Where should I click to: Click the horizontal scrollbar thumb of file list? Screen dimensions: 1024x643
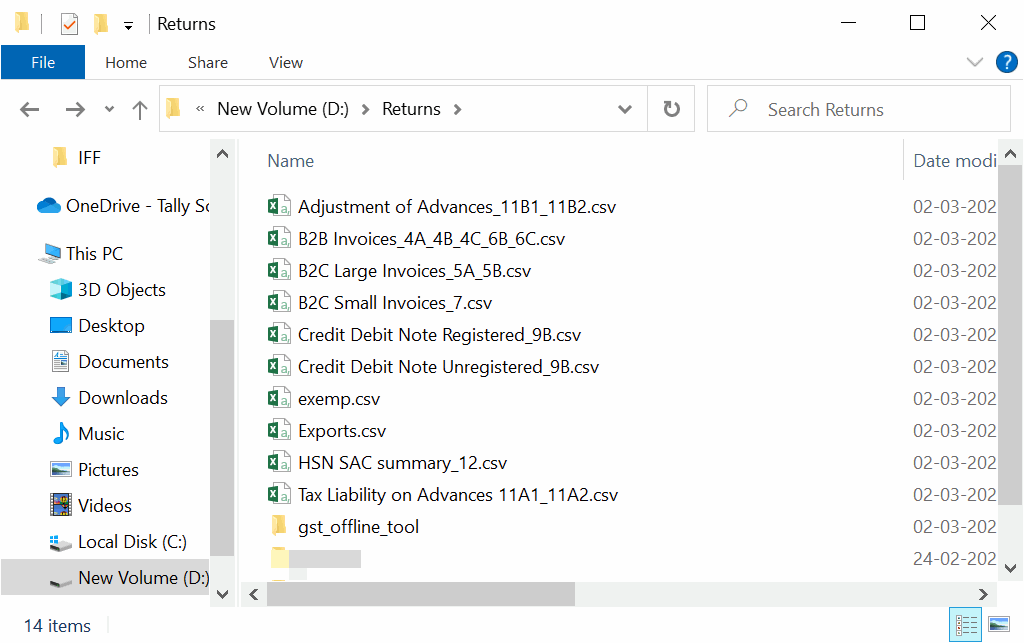[421, 594]
